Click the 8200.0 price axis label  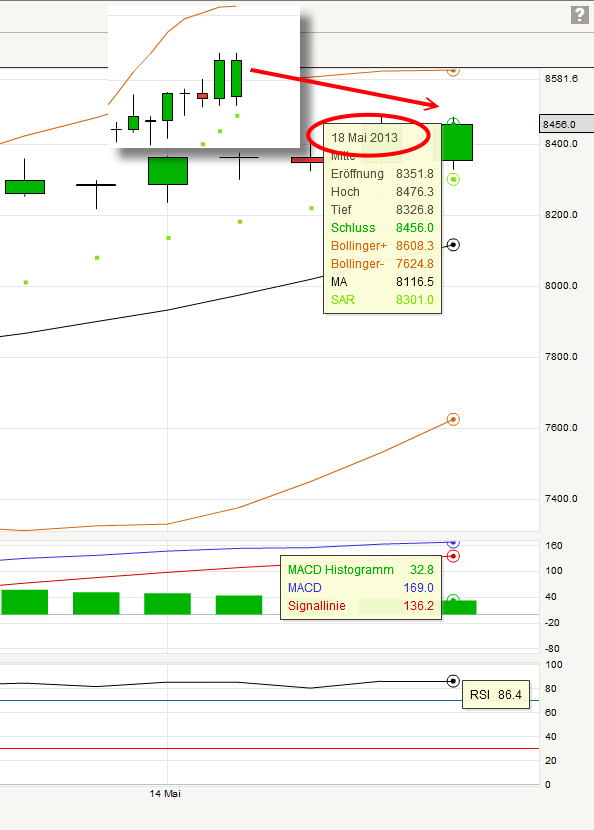561,214
